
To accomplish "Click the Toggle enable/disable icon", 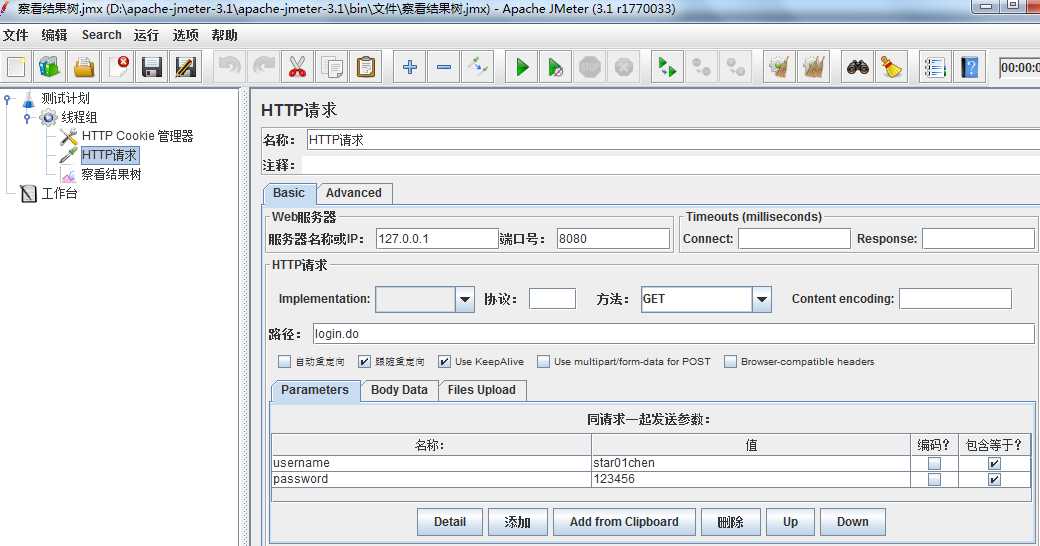I will (x=478, y=67).
